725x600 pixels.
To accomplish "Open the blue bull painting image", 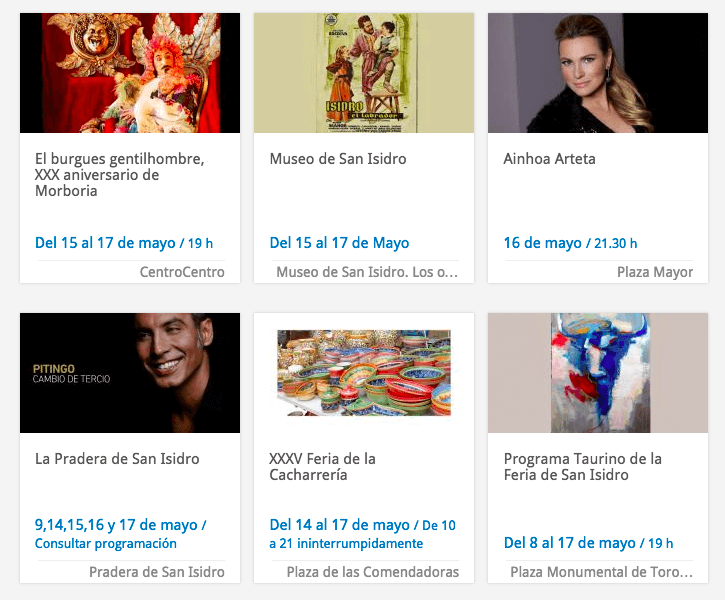I will (x=598, y=373).
